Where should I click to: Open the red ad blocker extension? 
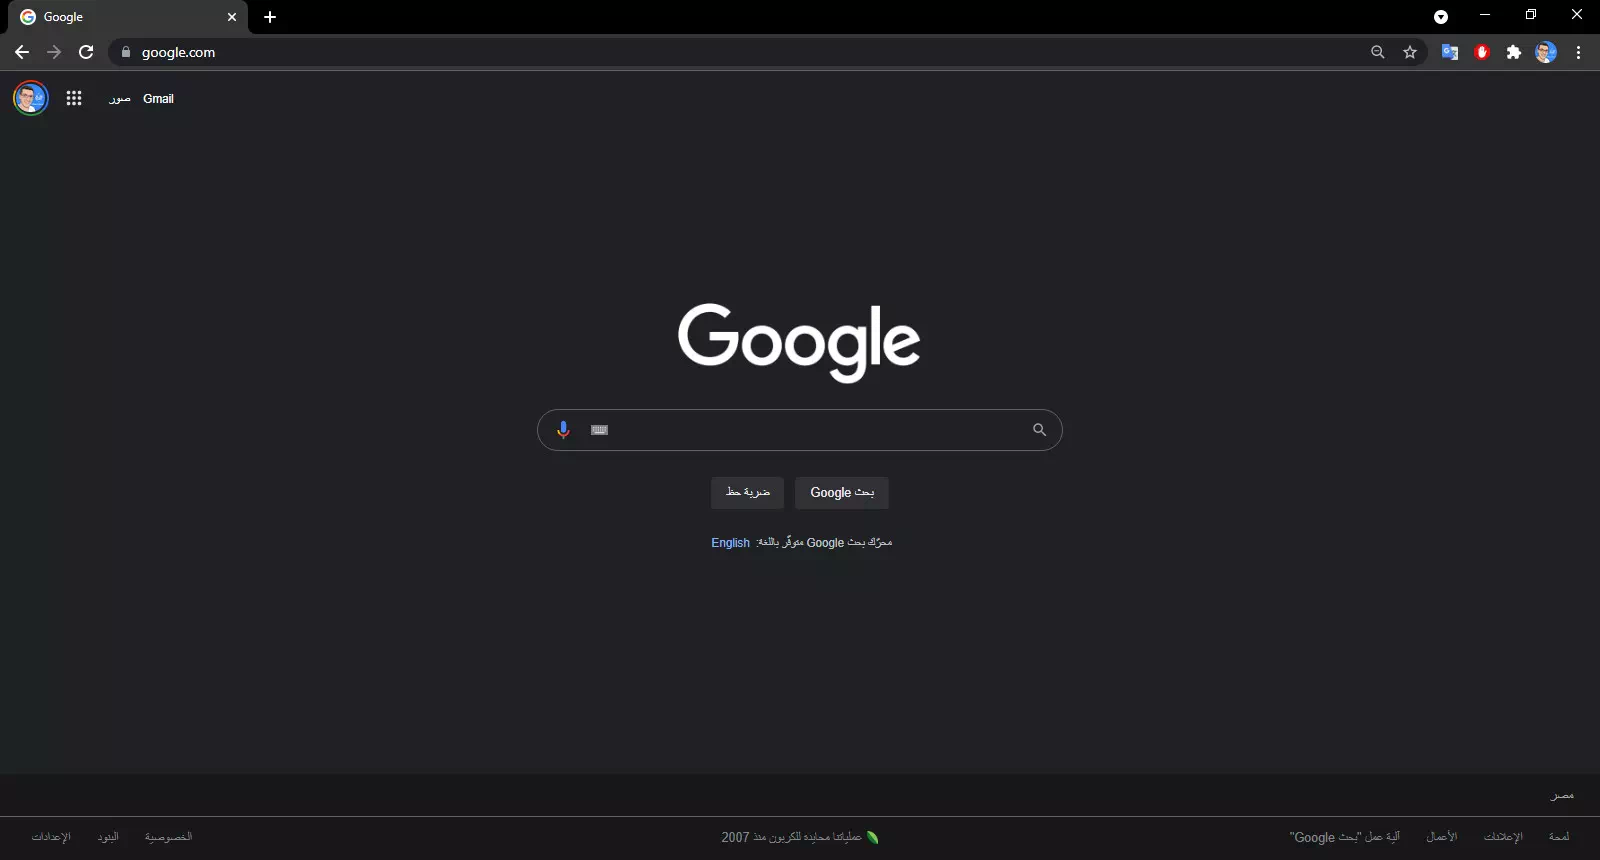click(1482, 52)
